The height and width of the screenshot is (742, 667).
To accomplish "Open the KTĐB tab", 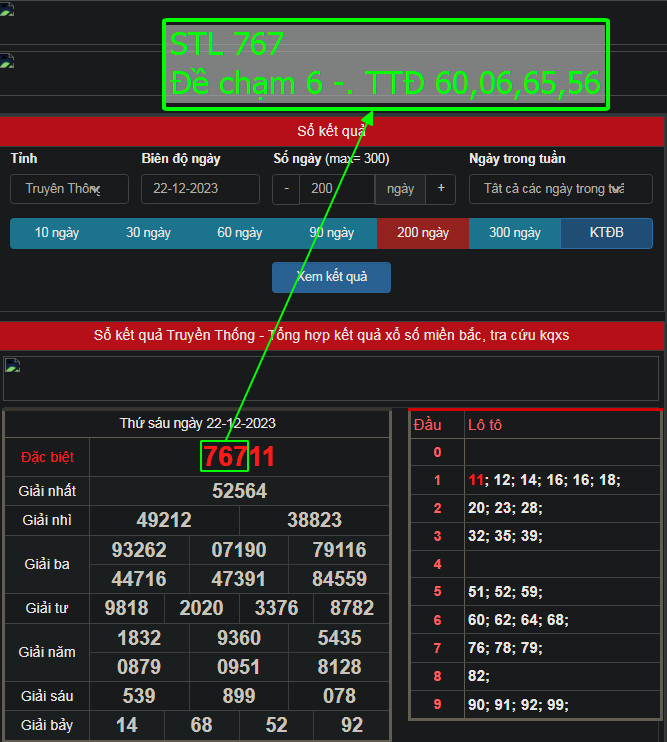I will click(x=606, y=233).
